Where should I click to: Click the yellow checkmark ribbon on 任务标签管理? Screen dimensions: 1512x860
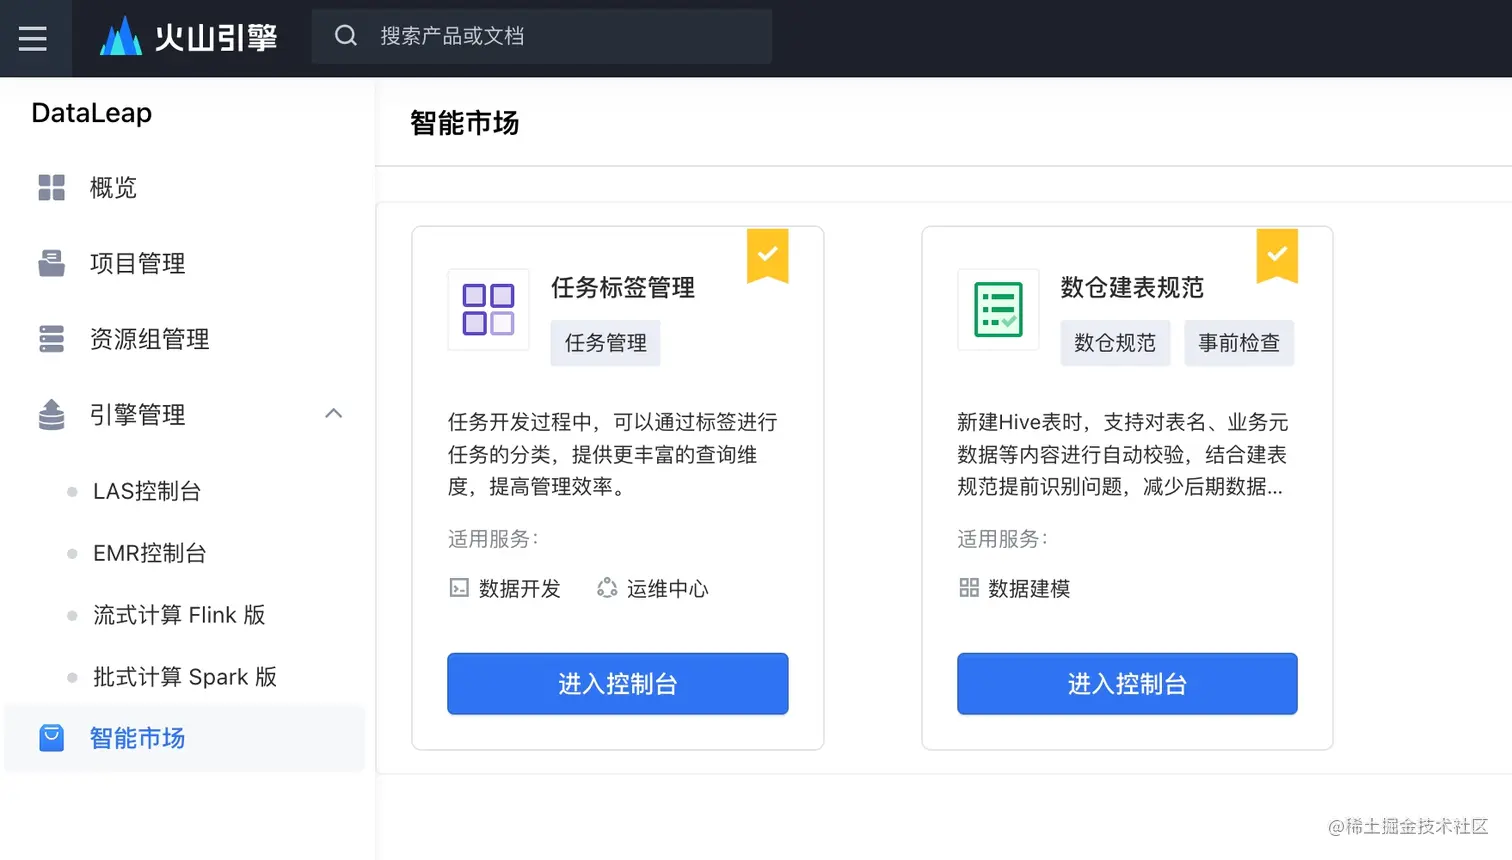coord(768,256)
